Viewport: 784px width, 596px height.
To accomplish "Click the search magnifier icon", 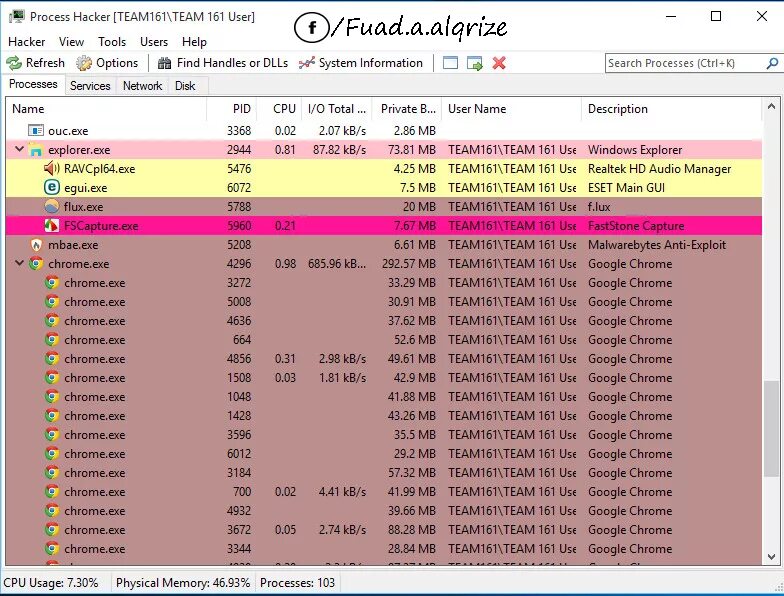I will pos(772,63).
